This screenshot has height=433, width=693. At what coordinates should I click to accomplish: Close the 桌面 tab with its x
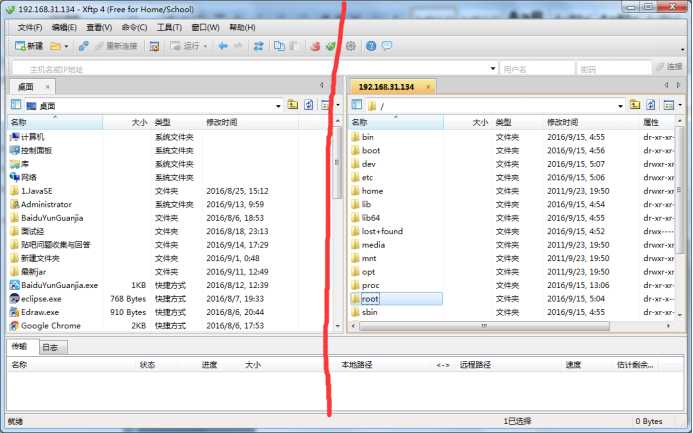(47, 87)
